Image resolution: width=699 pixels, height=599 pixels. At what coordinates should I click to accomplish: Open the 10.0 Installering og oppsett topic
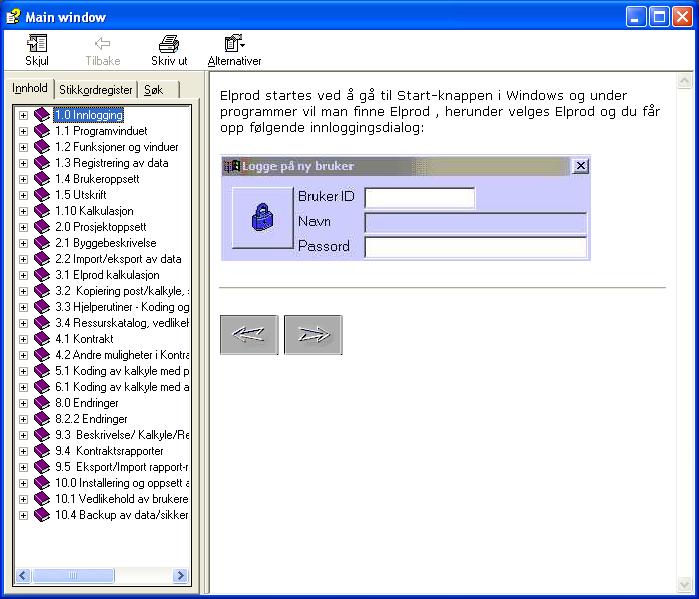pos(122,483)
